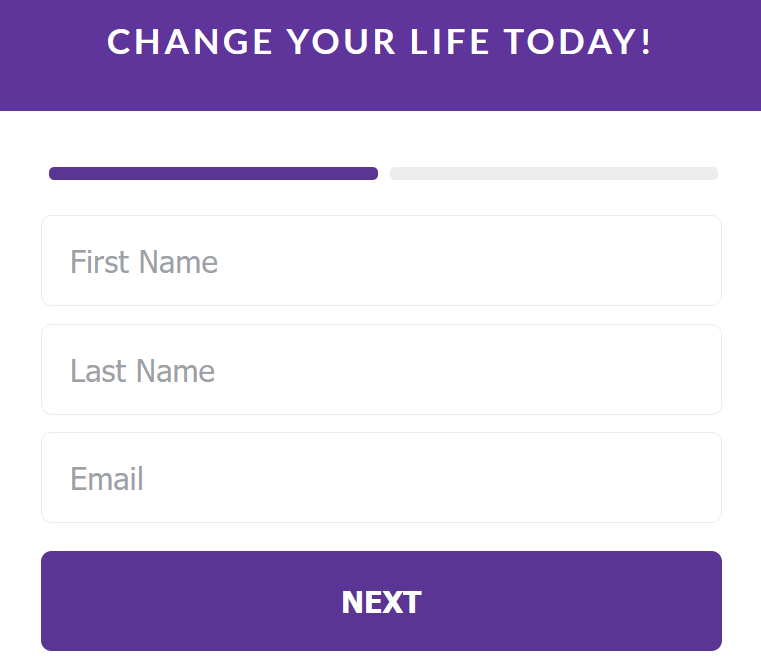Click the filled purple progress segment

[x=213, y=174]
